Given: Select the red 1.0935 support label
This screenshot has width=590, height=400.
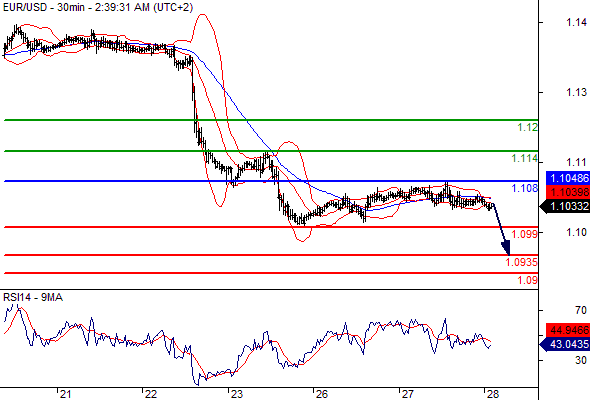Looking at the screenshot, I should coord(522,262).
